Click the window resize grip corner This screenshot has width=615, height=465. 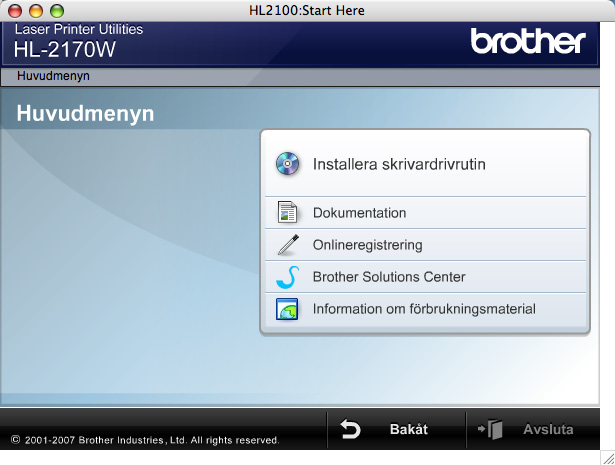(608, 458)
